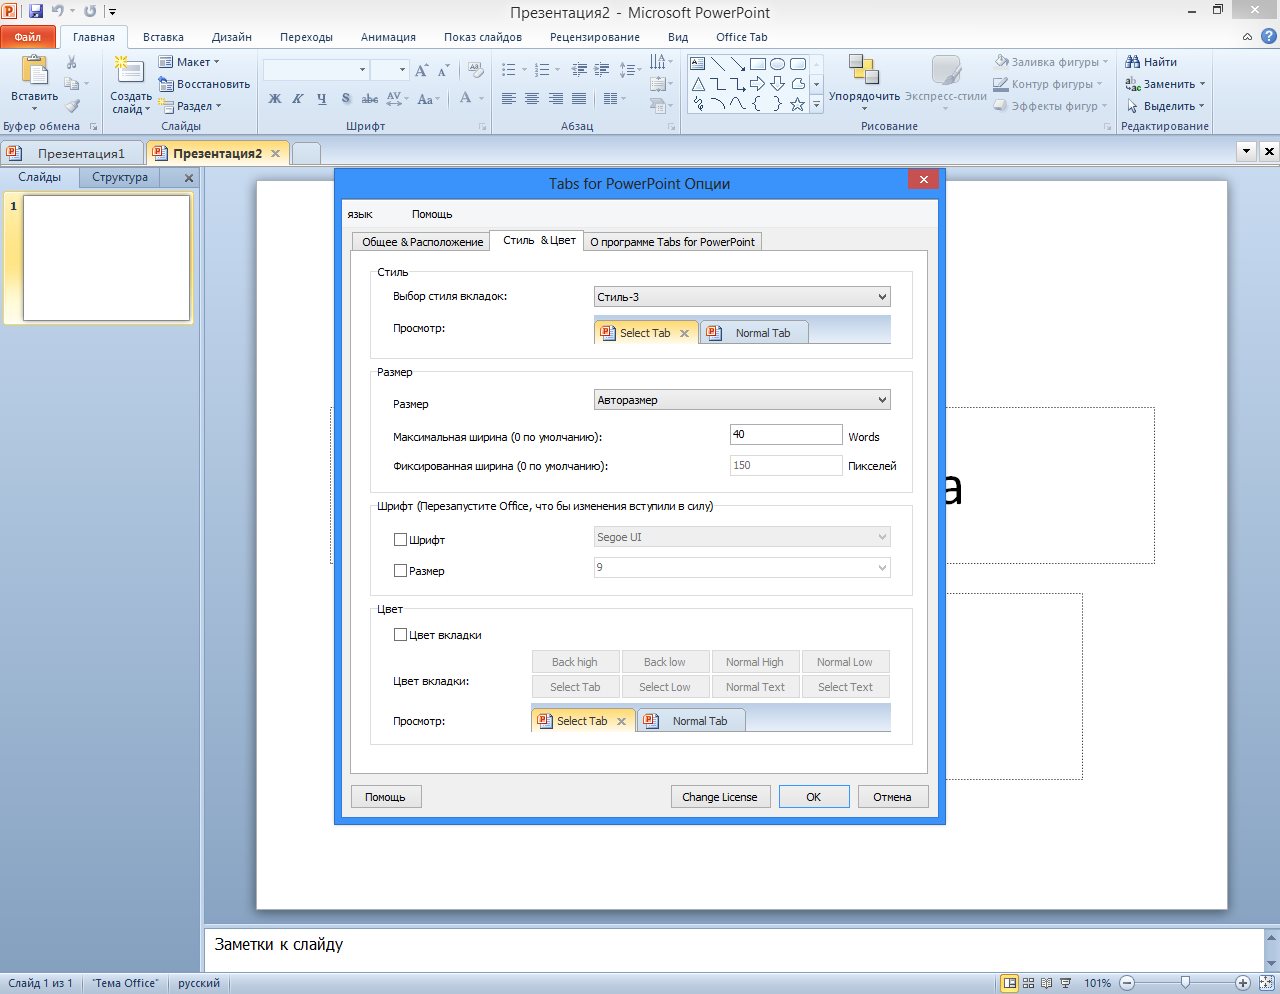This screenshot has width=1280, height=994.
Task: Close the Презентация2 document tab with x
Action: click(x=275, y=154)
